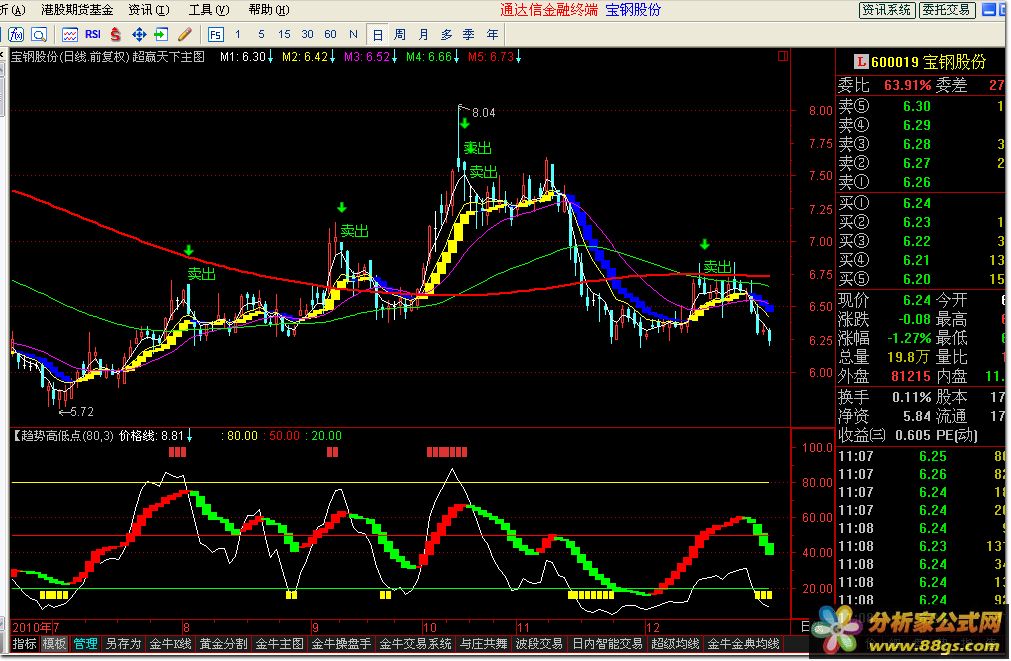The width and height of the screenshot is (1011, 661).
Task: Open the 港股期货基金 menu
Action: click(x=77, y=10)
